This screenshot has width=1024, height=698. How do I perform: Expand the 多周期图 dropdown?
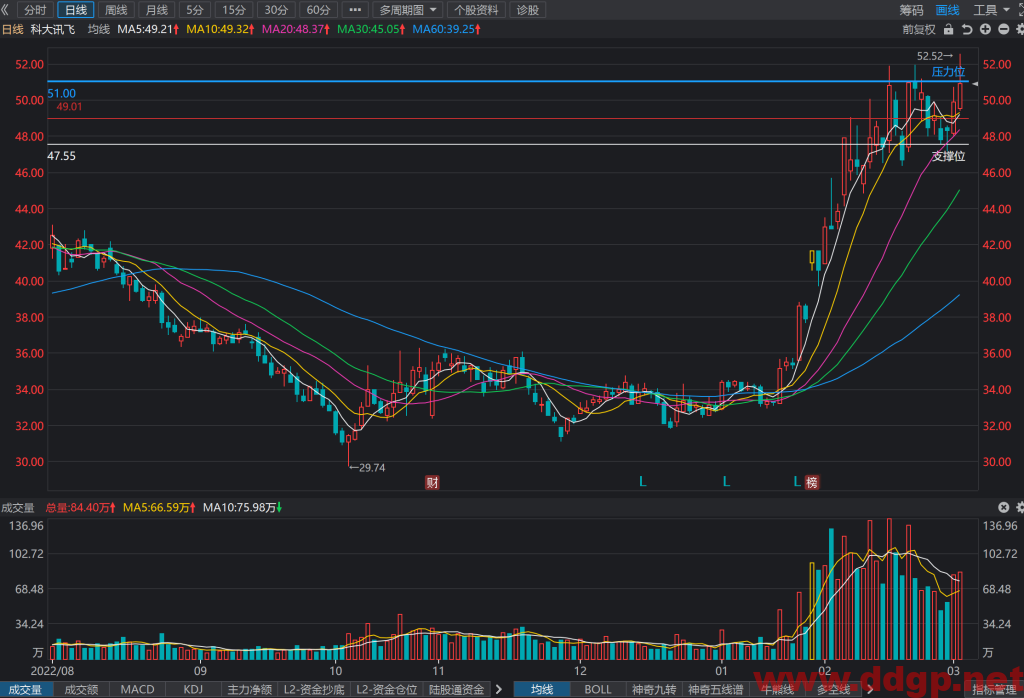point(408,10)
